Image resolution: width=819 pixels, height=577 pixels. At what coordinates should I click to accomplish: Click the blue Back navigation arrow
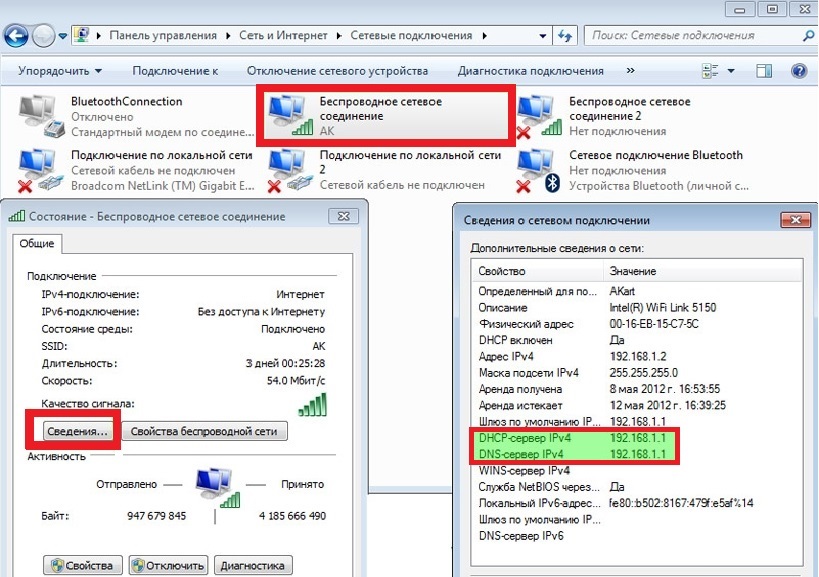(x=16, y=36)
